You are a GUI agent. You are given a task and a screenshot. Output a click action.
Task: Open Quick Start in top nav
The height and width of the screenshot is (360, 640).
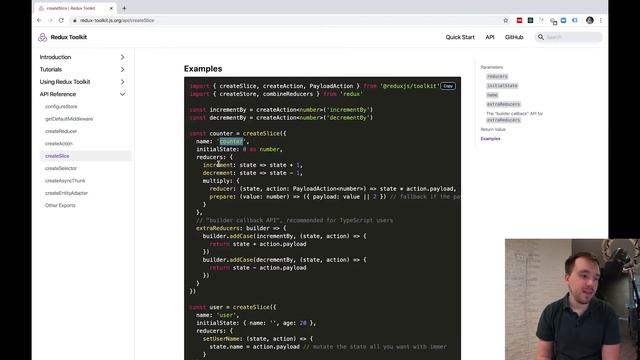pyautogui.click(x=460, y=37)
